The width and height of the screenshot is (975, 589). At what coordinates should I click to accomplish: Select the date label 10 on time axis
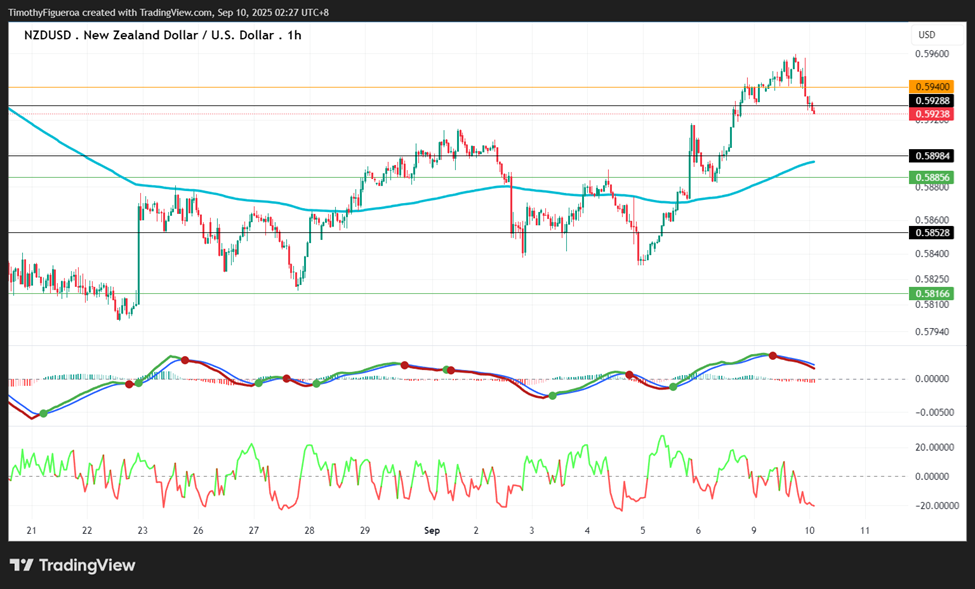pos(810,531)
